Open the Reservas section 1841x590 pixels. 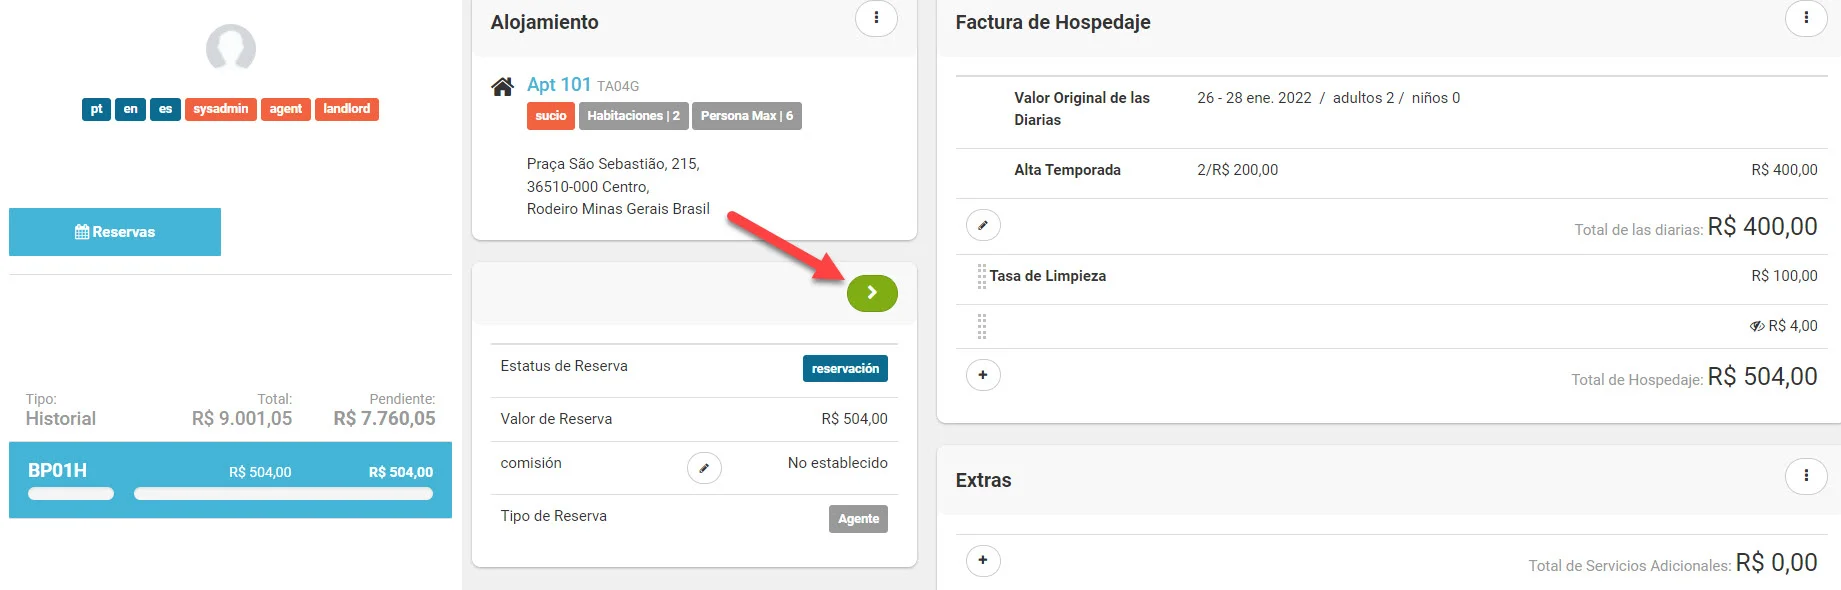(115, 232)
